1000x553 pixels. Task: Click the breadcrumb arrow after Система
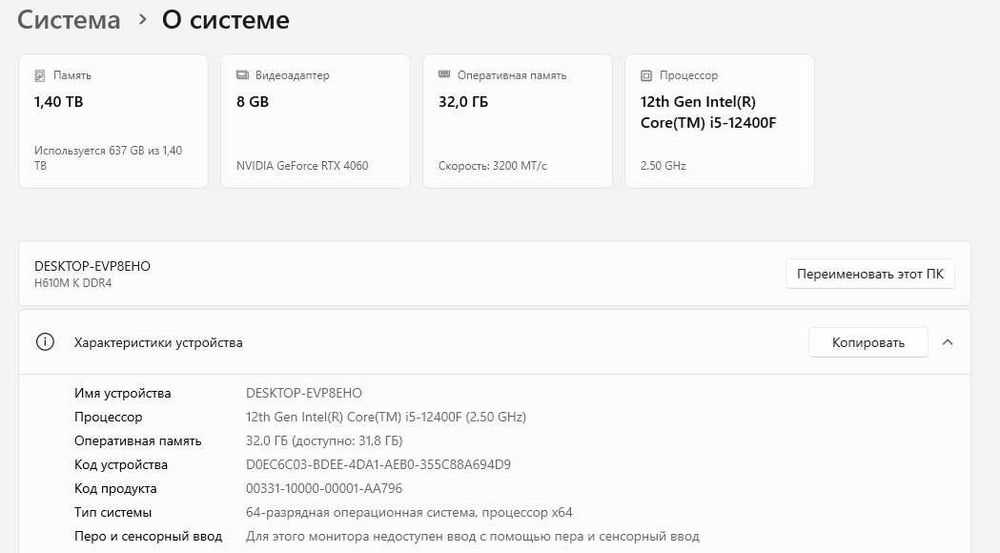click(142, 20)
